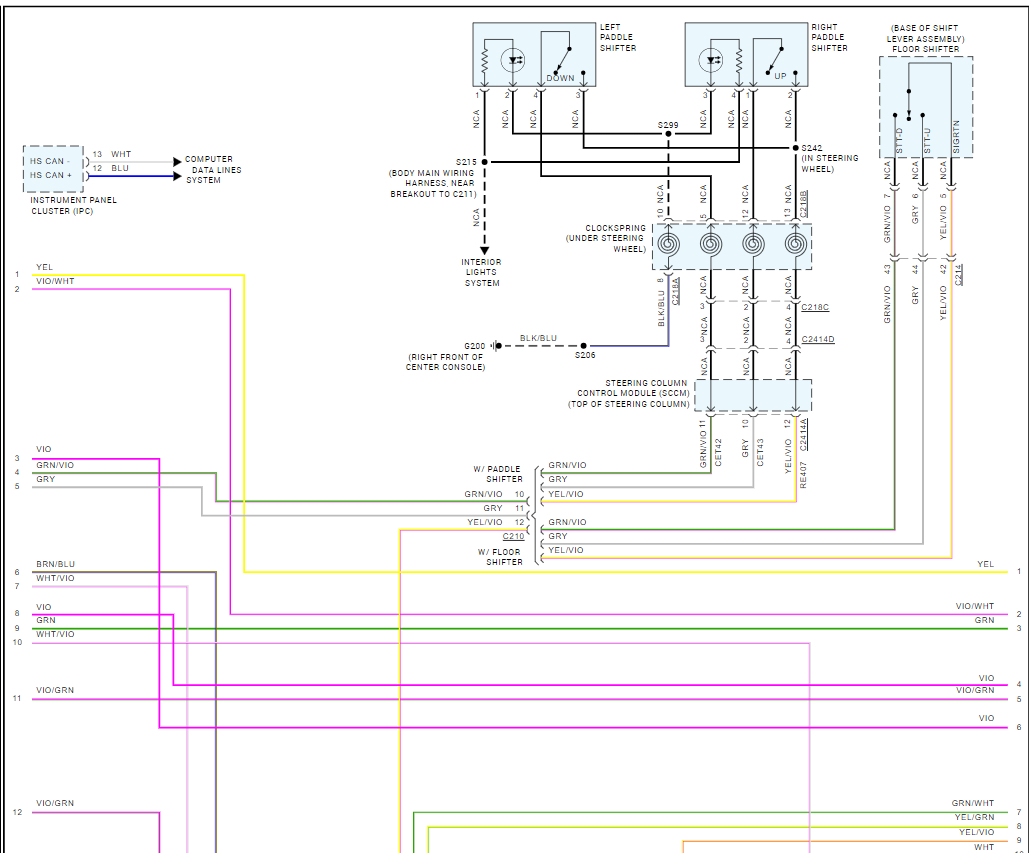Image resolution: width=1029 pixels, height=853 pixels.
Task: Click the WHT wire arrow to Computer Data Lines
Action: coord(176,161)
